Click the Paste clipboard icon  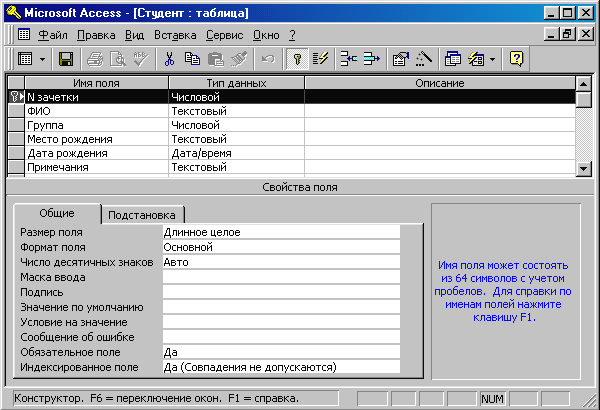(215, 59)
